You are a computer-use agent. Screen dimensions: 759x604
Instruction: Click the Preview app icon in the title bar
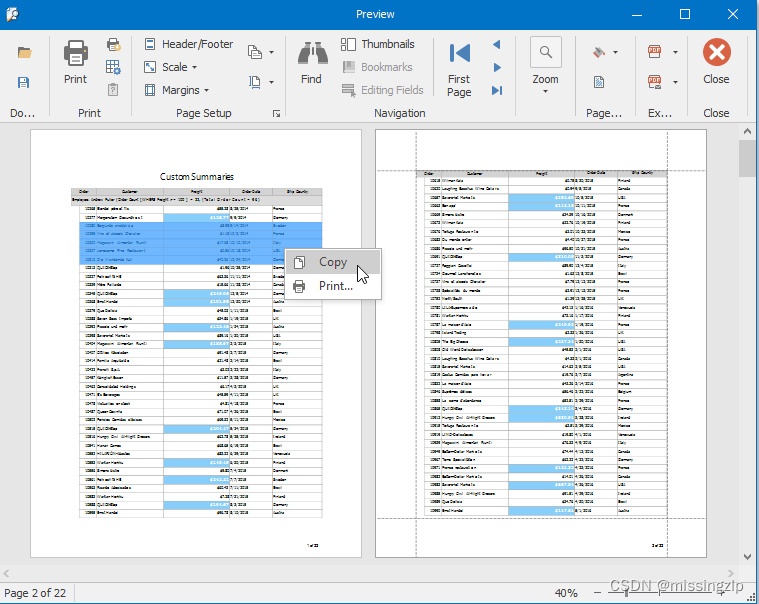(x=13, y=14)
